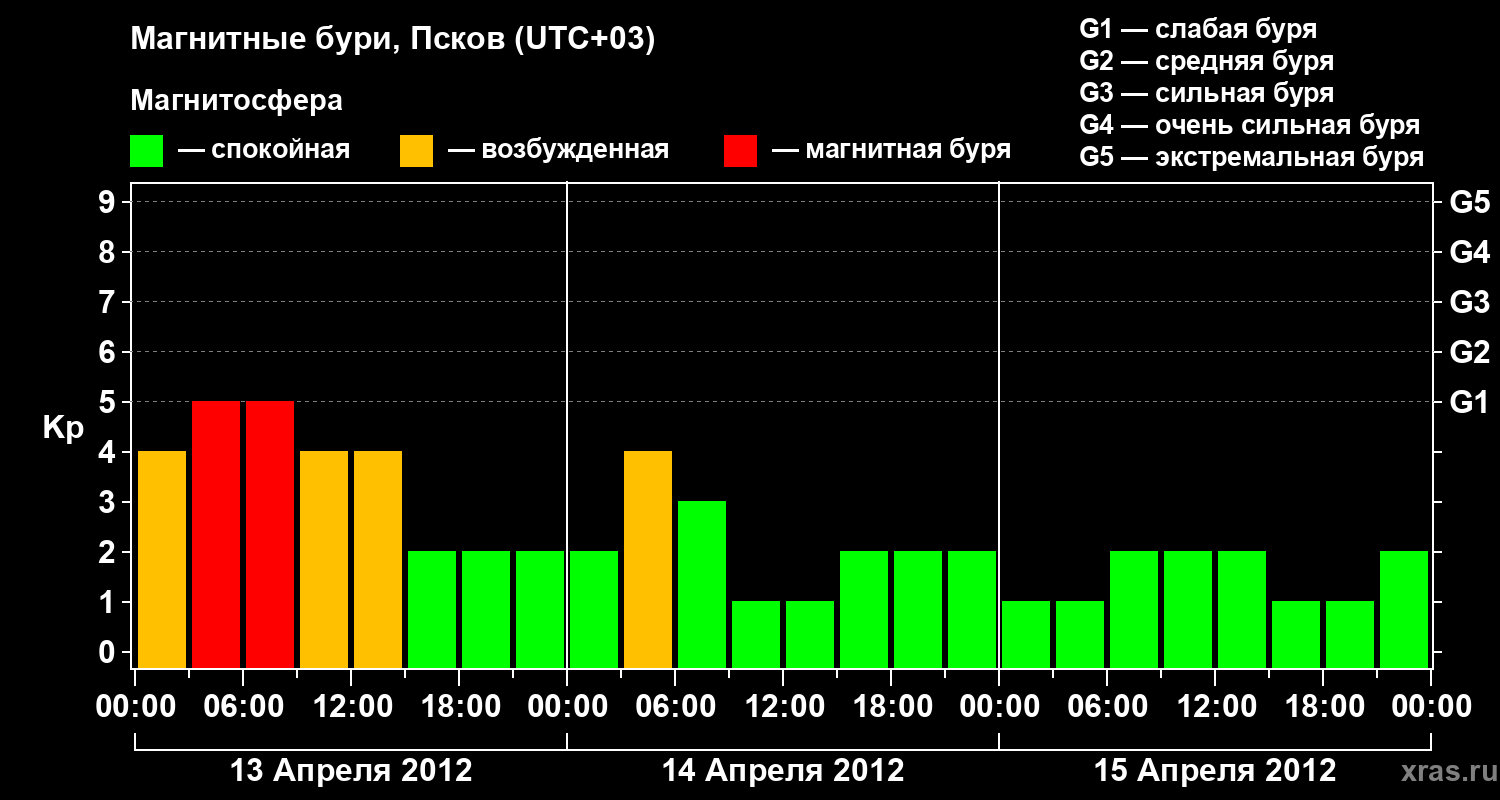The width and height of the screenshot is (1500, 800).
Task: Click the '— спокойная' legend label
Action: tap(264, 151)
